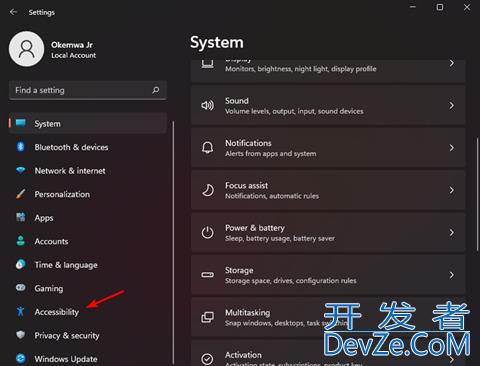Open Accounts settings
Viewport: 480px width, 366px height.
tap(88, 241)
